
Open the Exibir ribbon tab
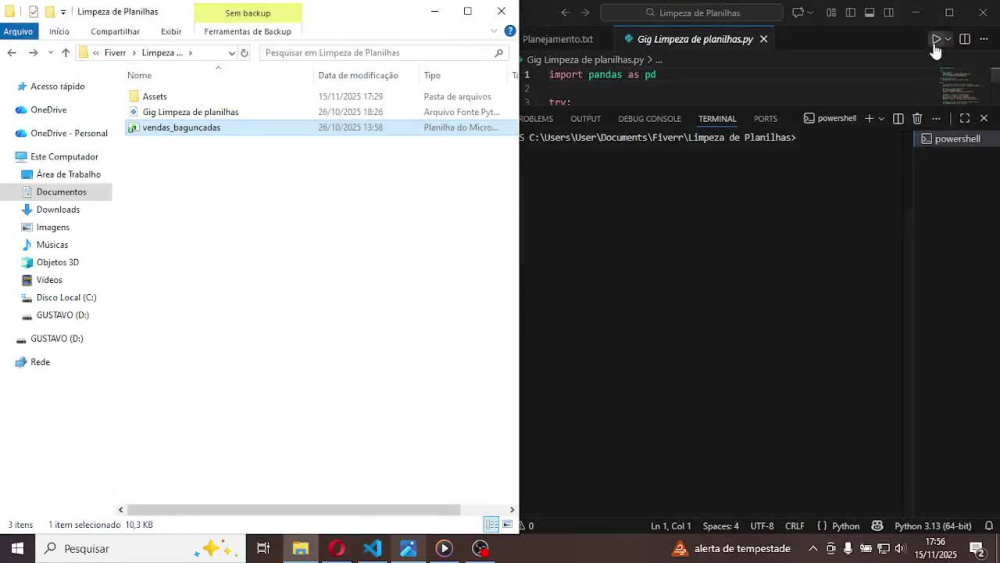tap(171, 31)
